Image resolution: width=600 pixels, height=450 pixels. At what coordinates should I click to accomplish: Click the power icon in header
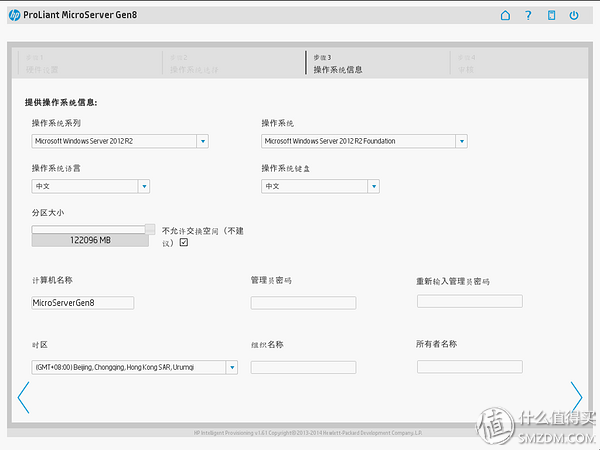(574, 15)
